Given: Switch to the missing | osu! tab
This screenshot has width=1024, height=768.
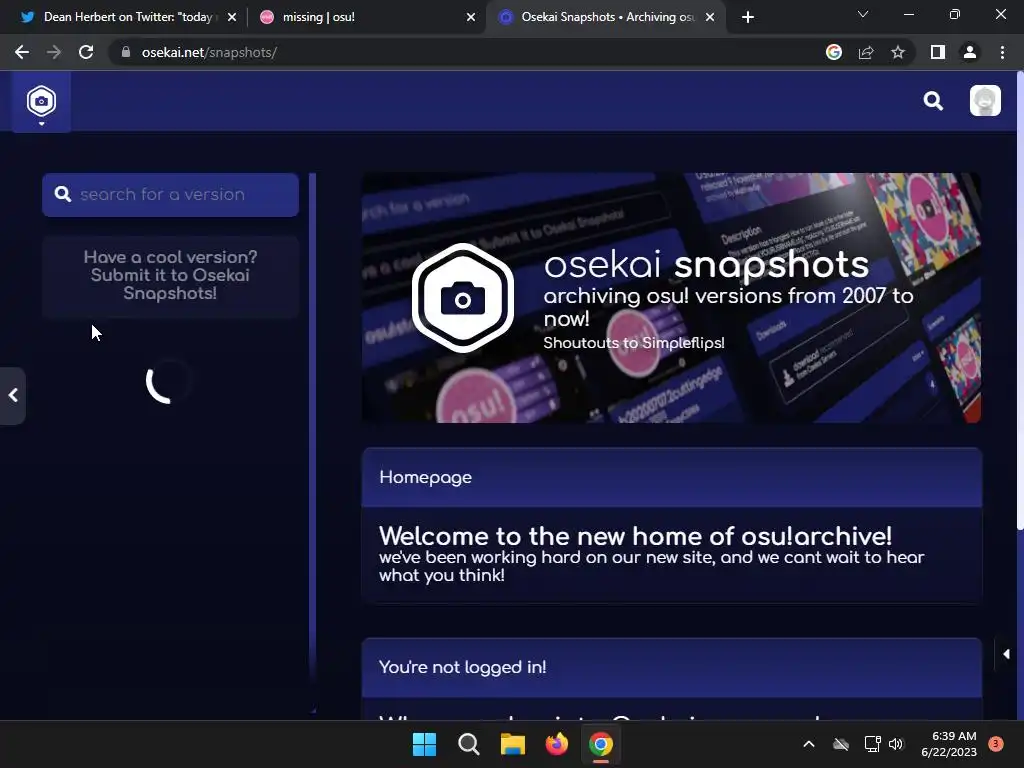Looking at the screenshot, I should [367, 17].
